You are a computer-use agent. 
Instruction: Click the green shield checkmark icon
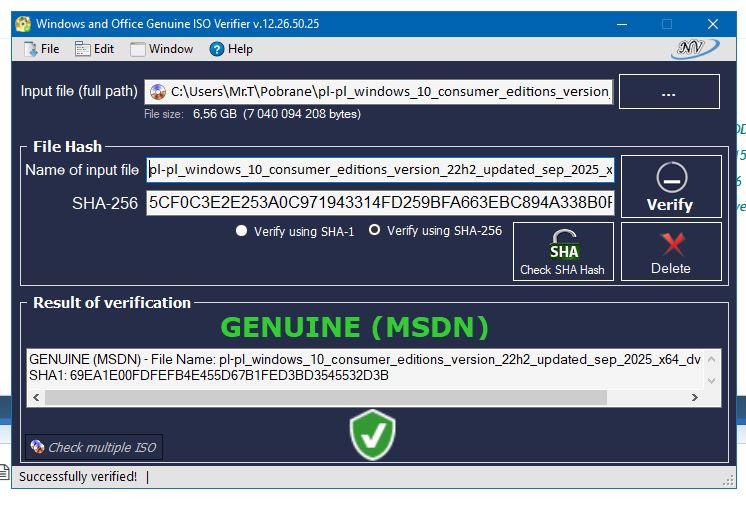[373, 434]
